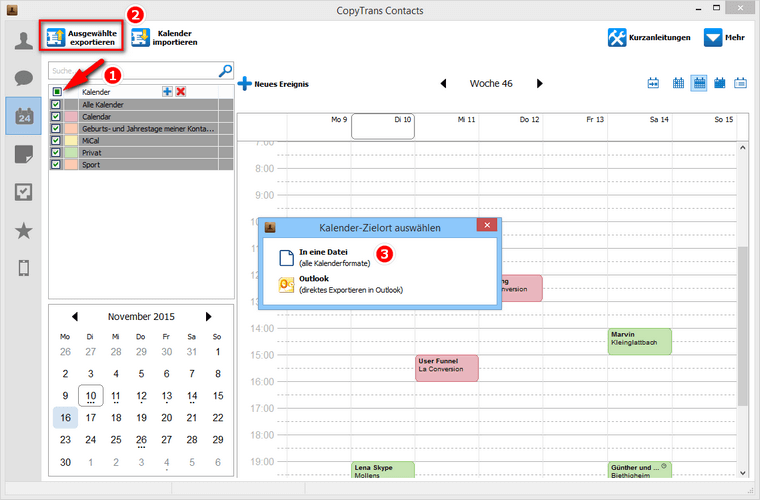The height and width of the screenshot is (500, 760).
Task: Open the Mehr dropdown menu
Action: click(x=724, y=37)
